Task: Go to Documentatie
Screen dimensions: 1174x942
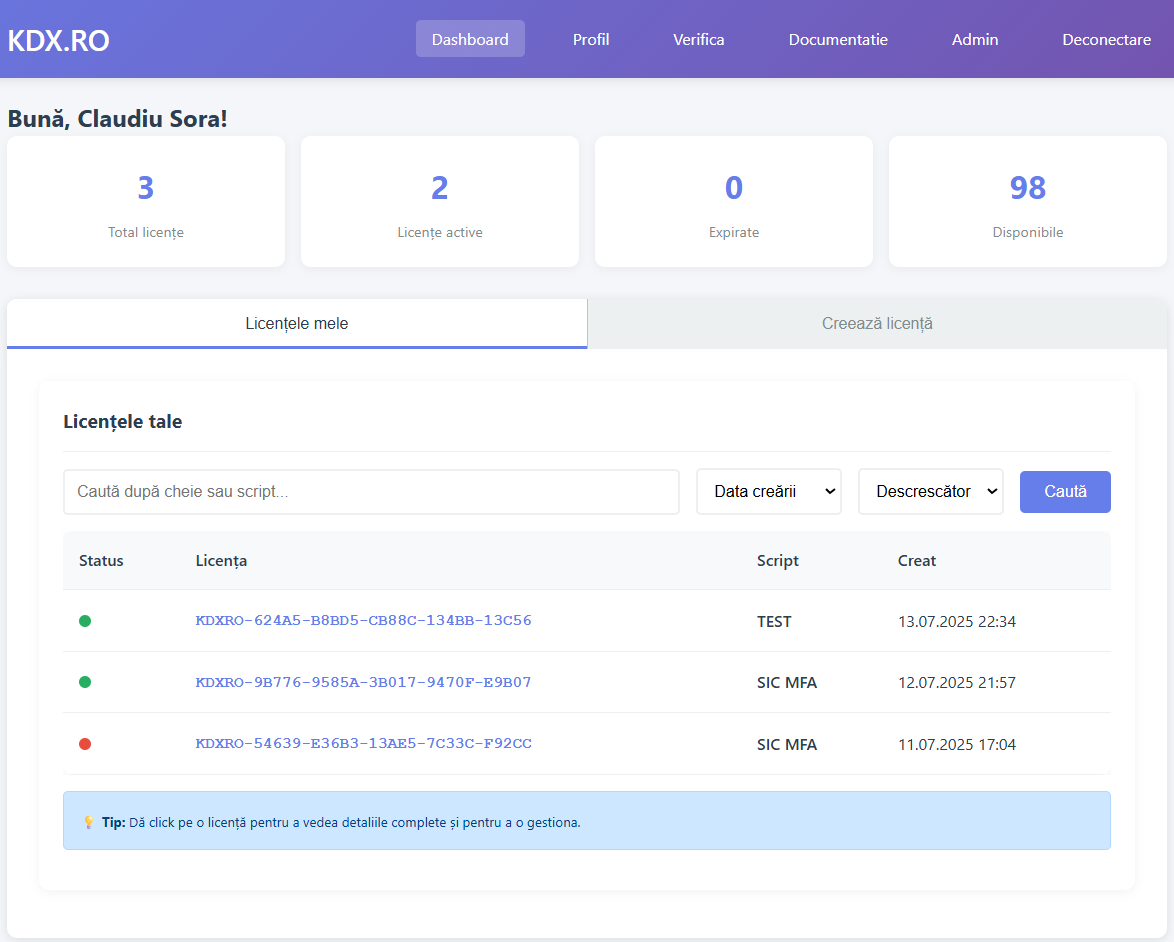Action: pyautogui.click(x=838, y=39)
